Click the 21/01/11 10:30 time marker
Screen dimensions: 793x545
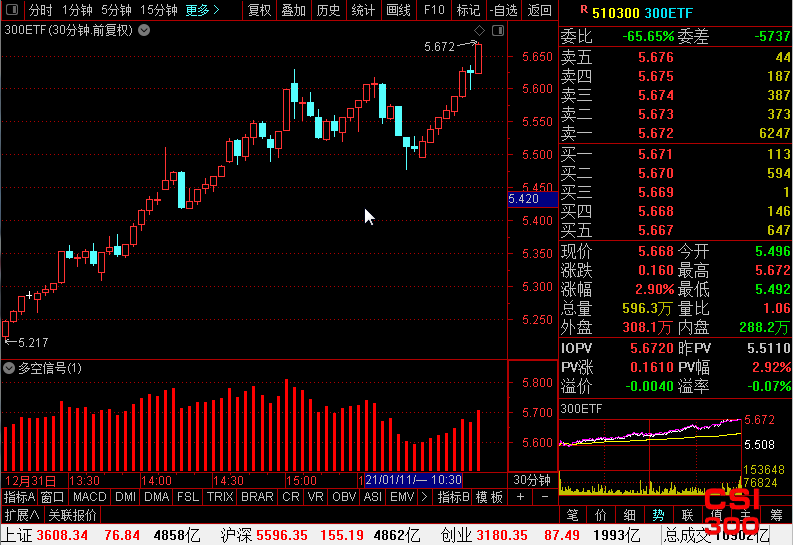413,480
